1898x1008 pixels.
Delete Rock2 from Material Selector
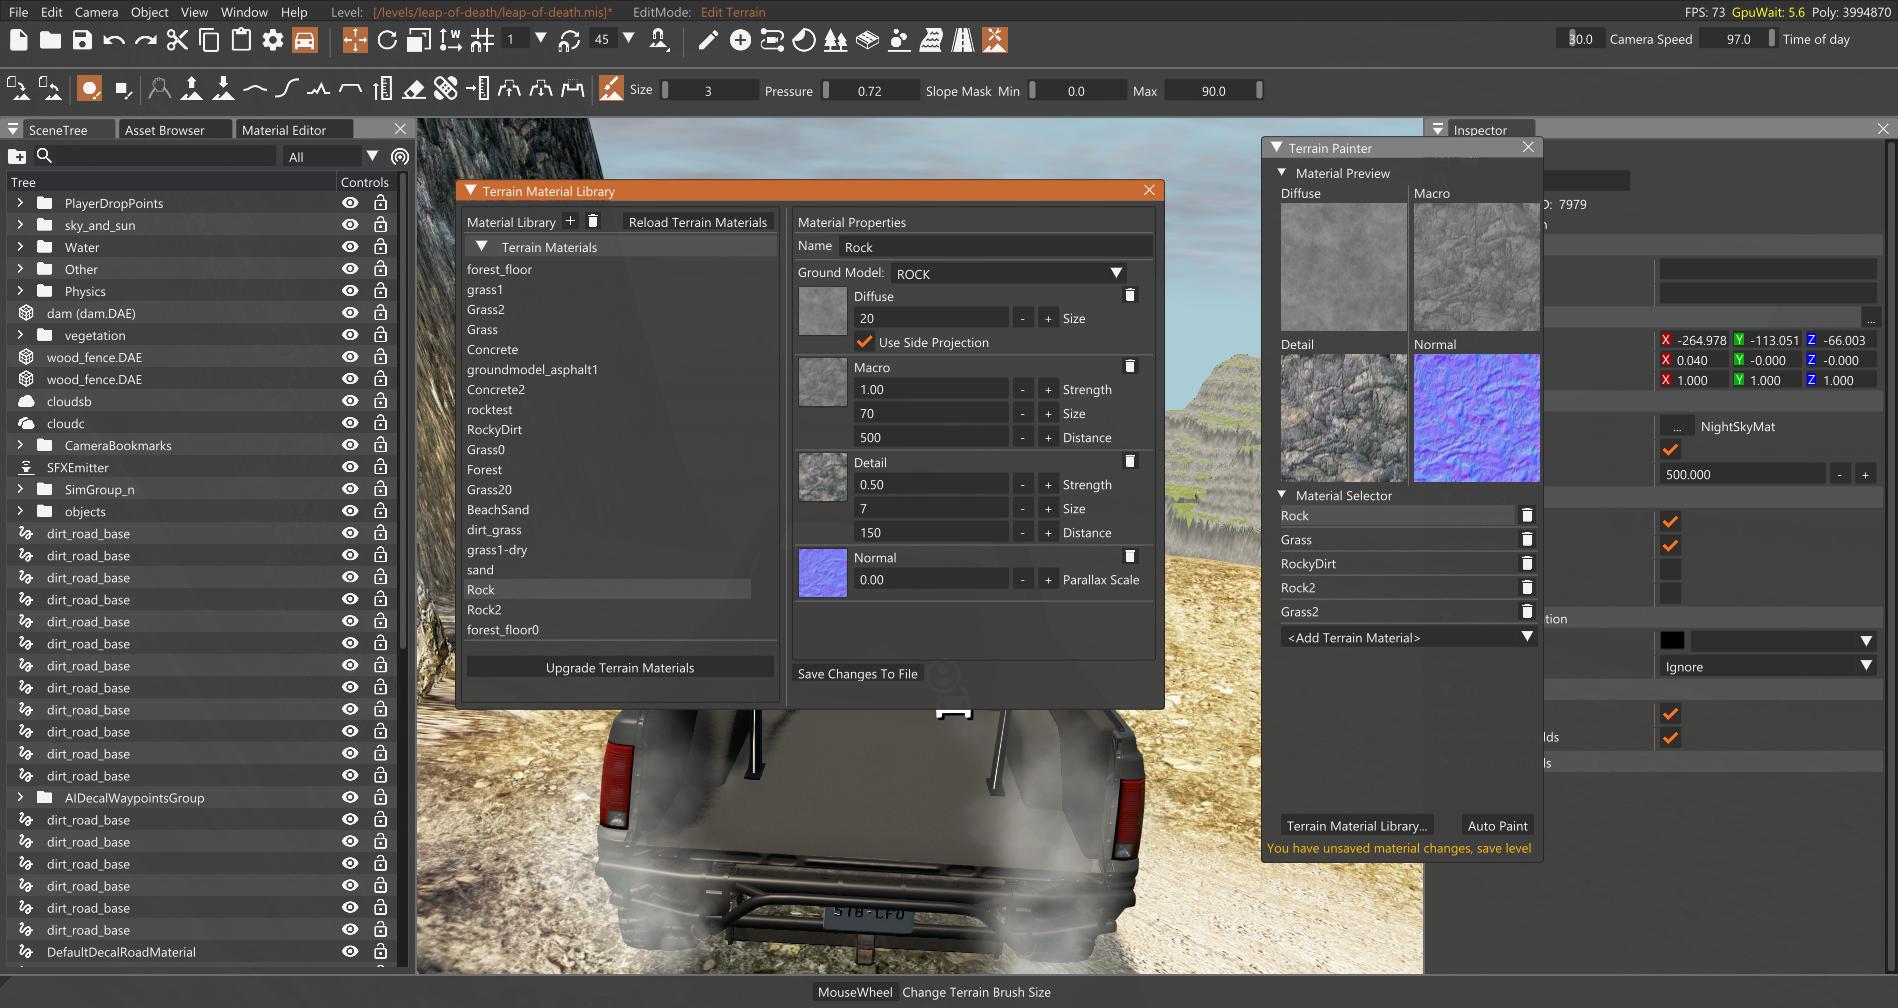coord(1526,588)
